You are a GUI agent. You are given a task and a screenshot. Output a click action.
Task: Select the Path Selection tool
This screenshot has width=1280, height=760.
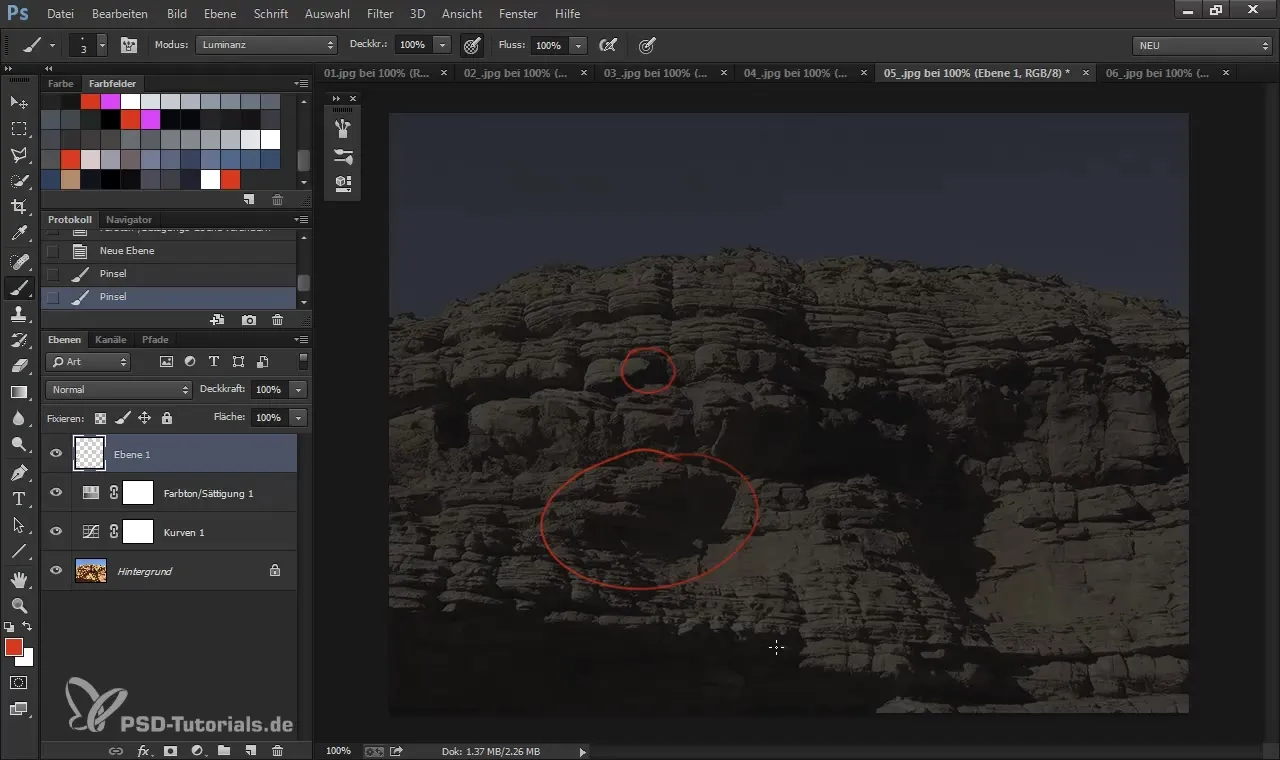19,524
